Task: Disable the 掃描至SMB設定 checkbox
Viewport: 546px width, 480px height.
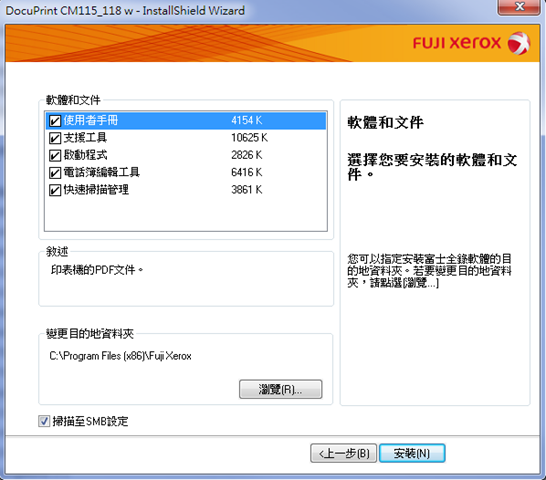Action: coord(44,421)
